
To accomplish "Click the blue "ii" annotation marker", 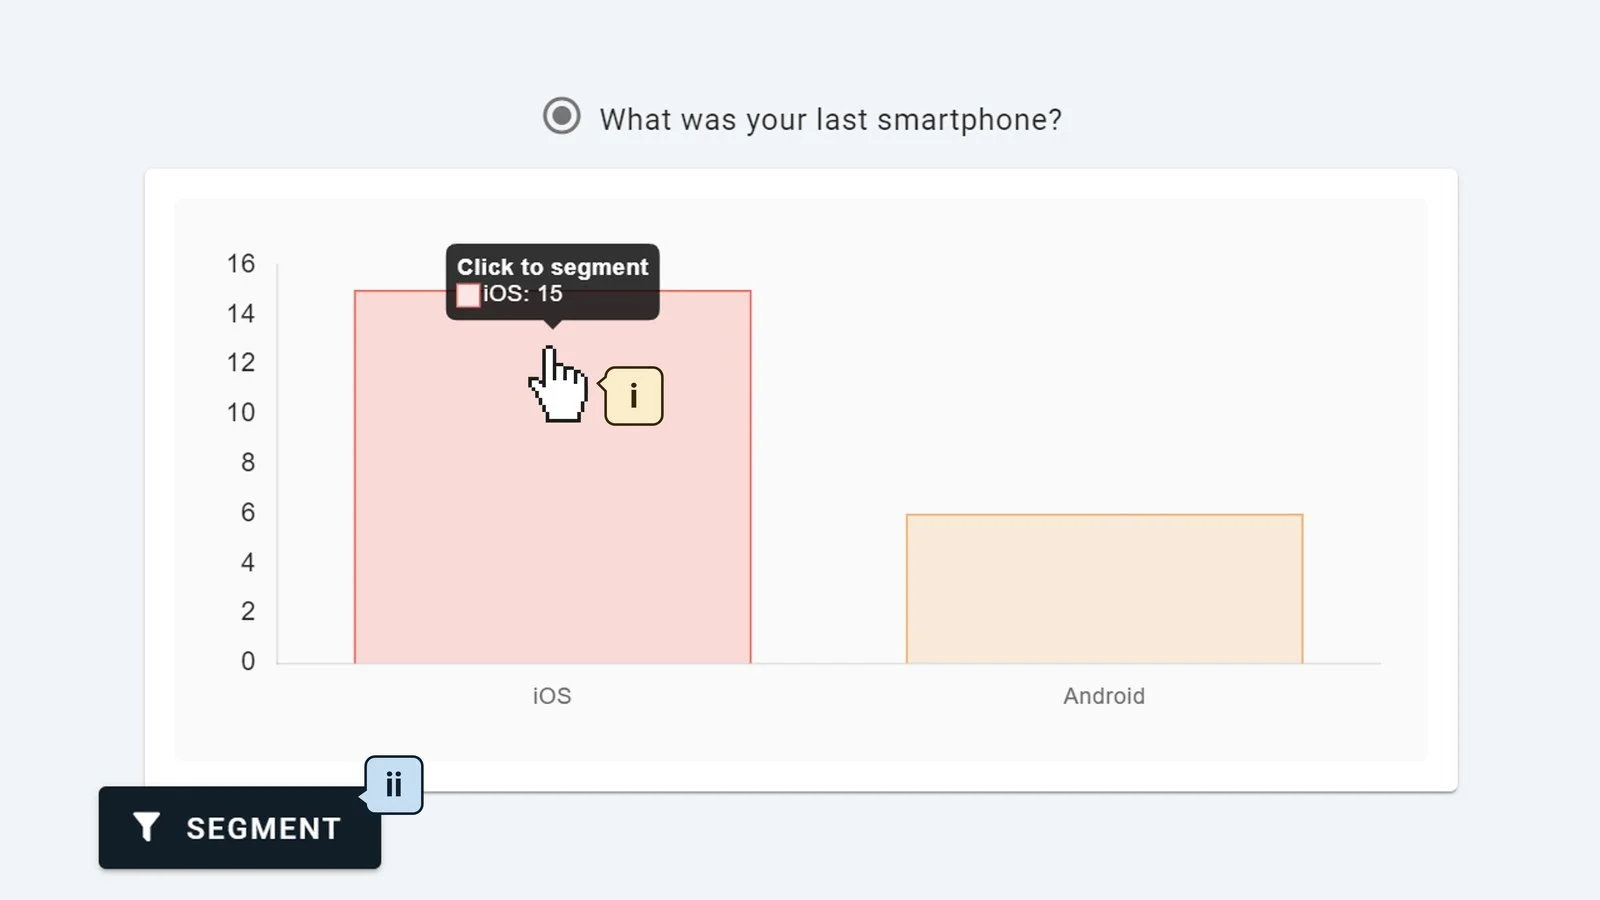I will click(393, 785).
